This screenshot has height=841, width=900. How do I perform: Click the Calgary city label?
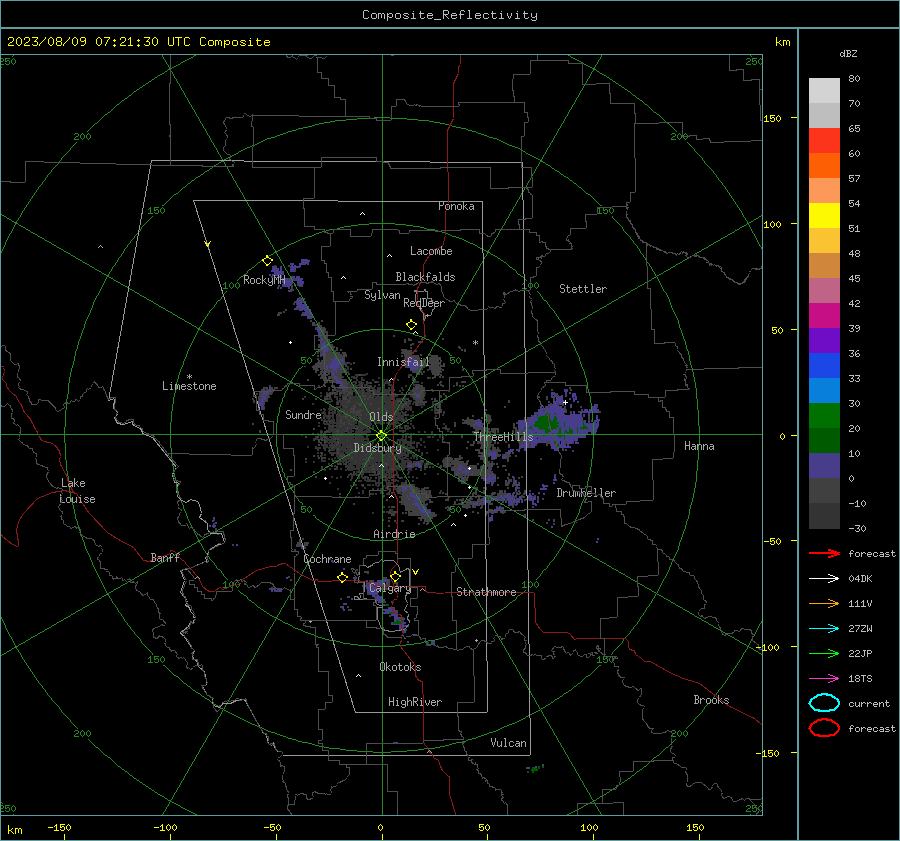390,588
